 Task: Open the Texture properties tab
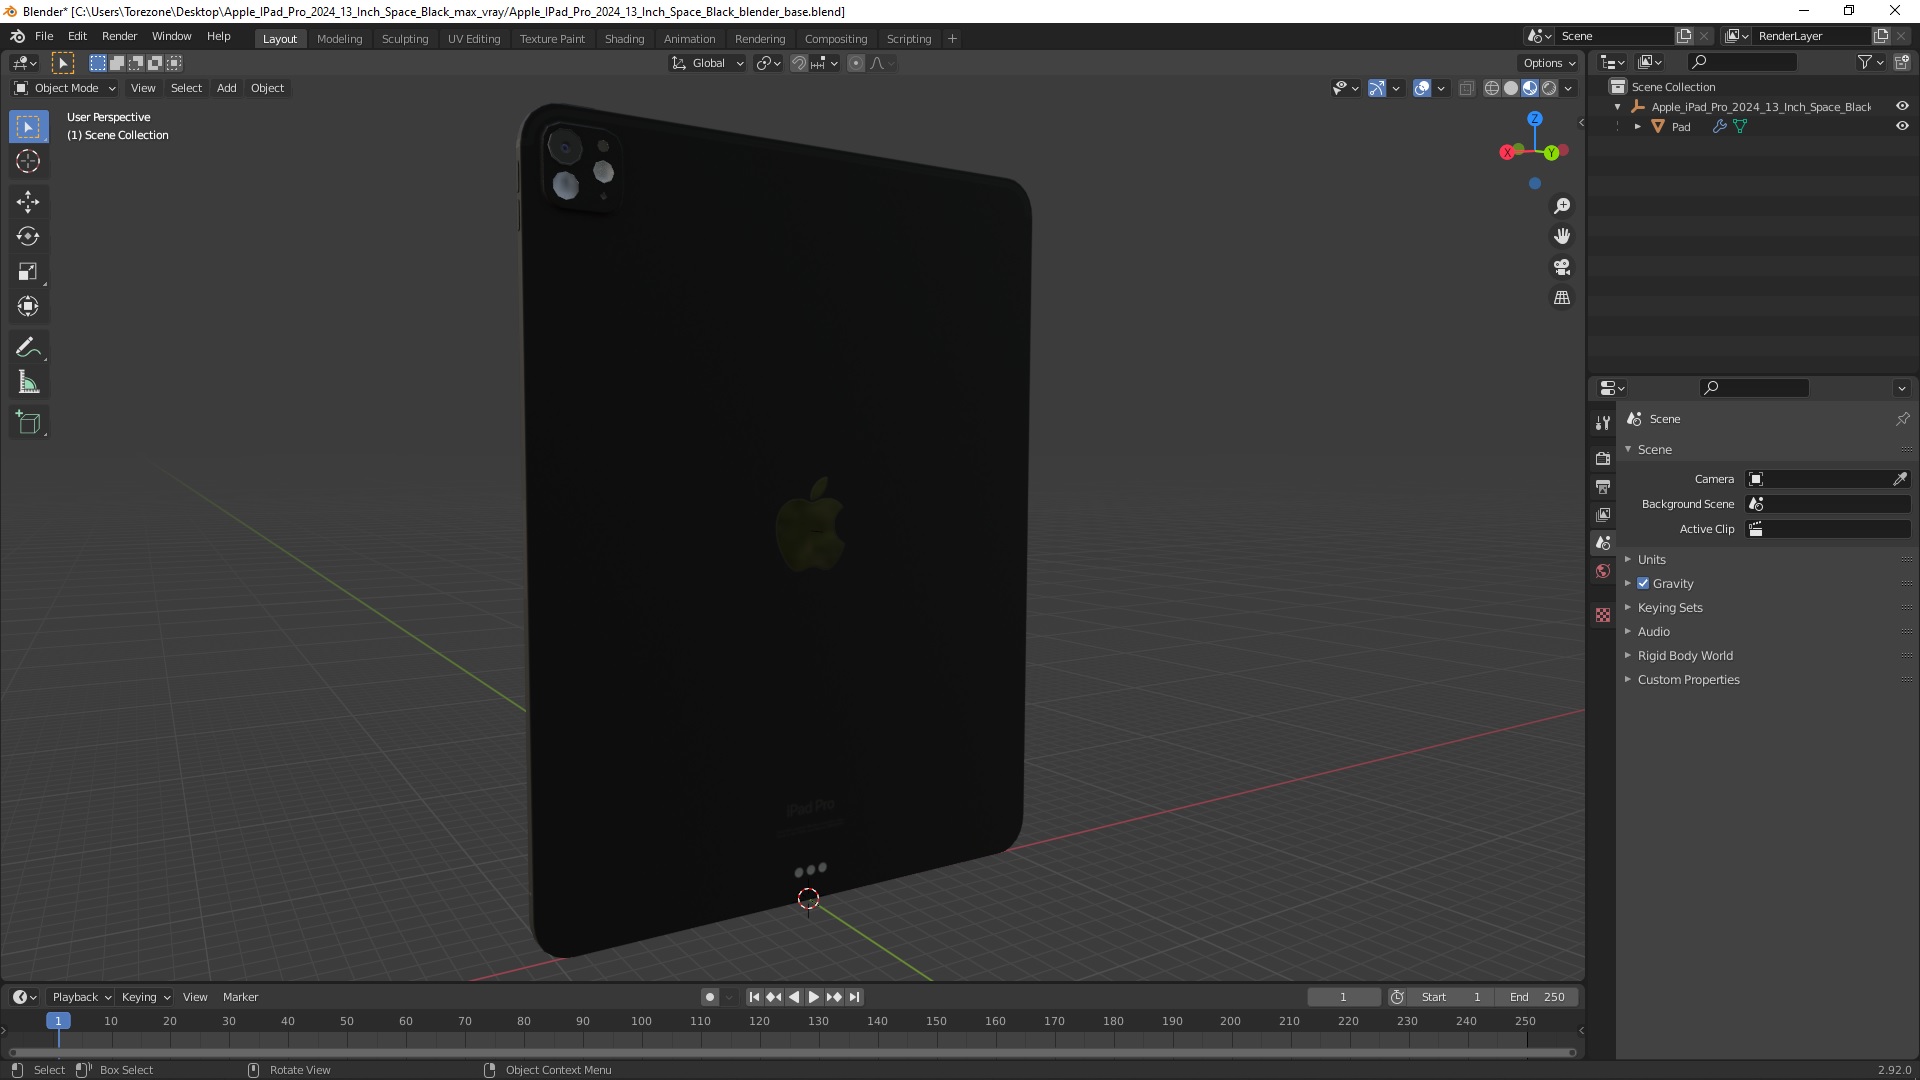pos(1603,615)
